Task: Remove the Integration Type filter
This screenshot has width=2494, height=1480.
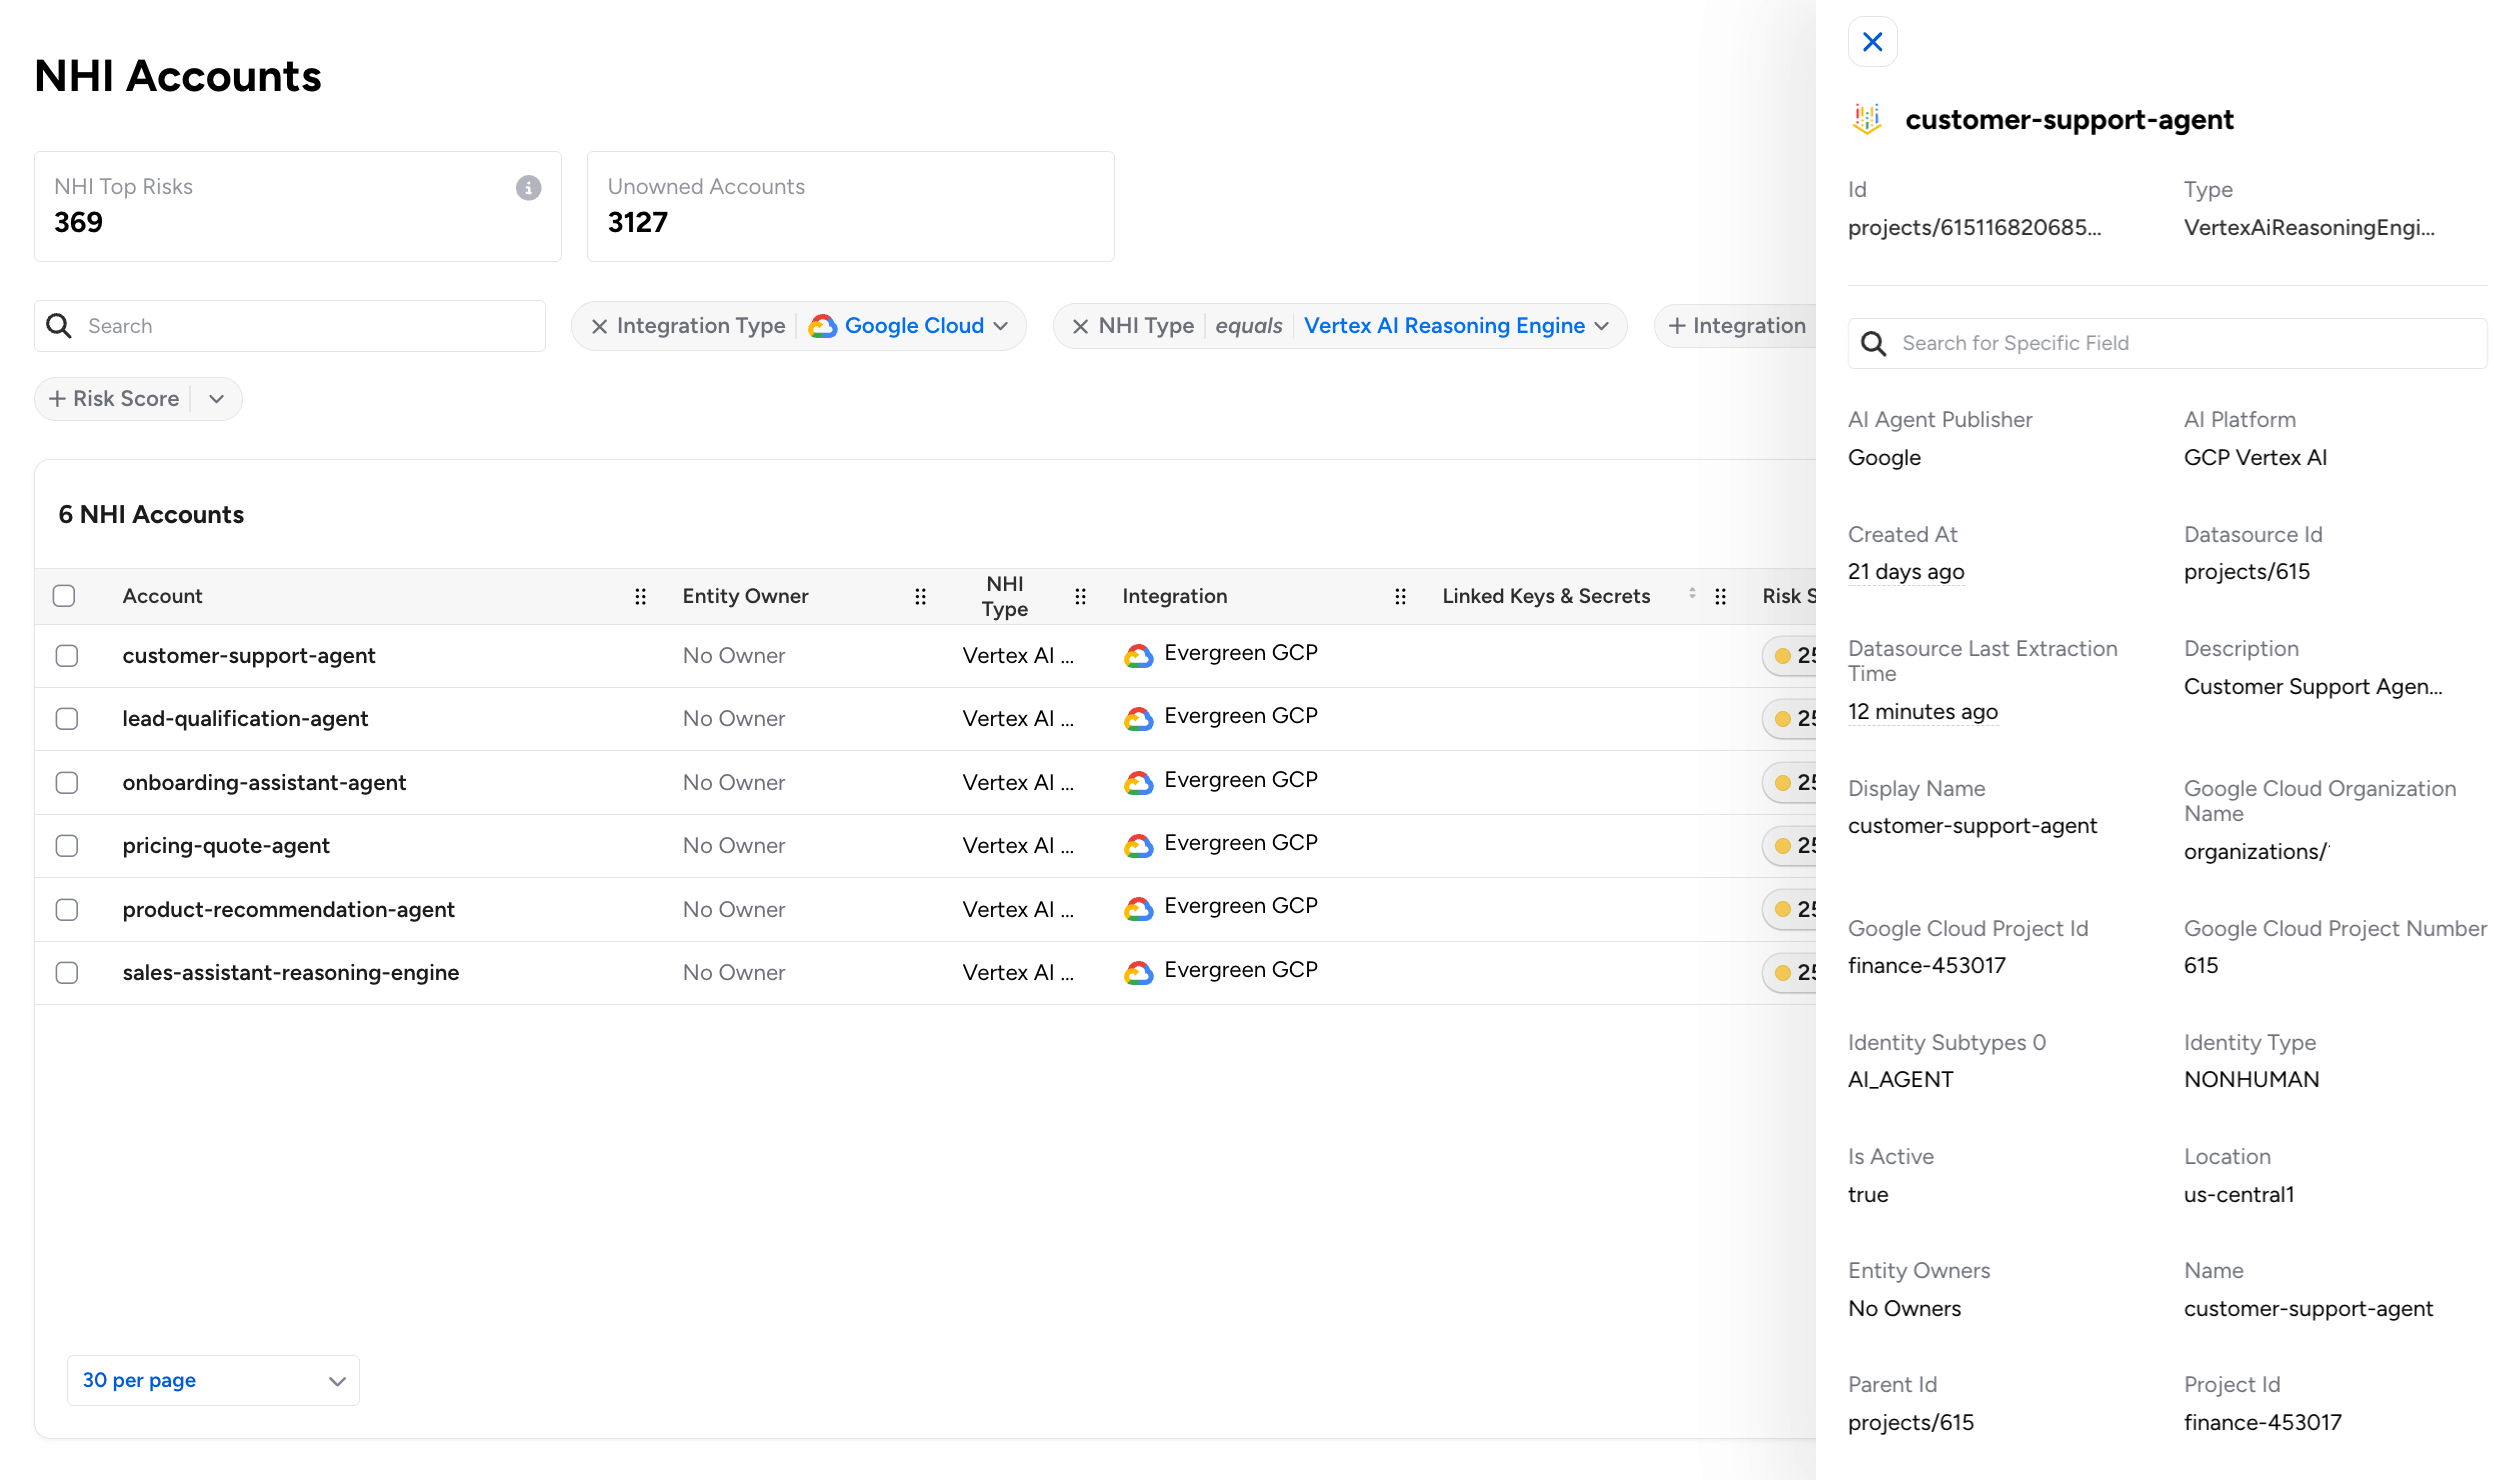Action: tap(599, 326)
